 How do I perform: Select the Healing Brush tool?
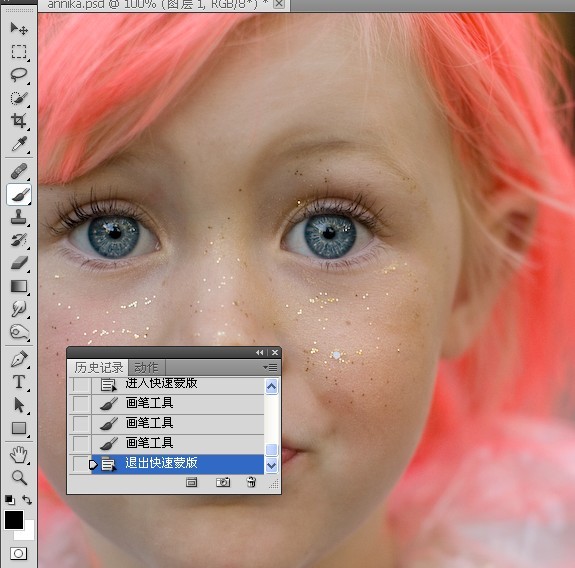coord(19,171)
